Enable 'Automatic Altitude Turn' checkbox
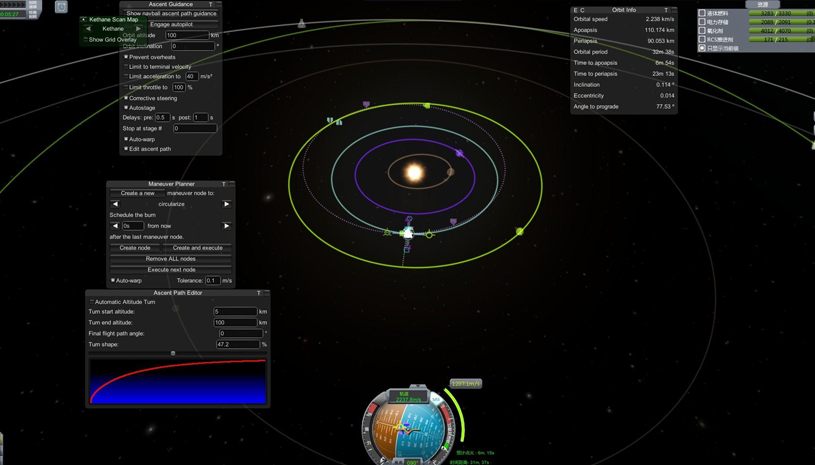The image size is (815, 465). (92, 302)
